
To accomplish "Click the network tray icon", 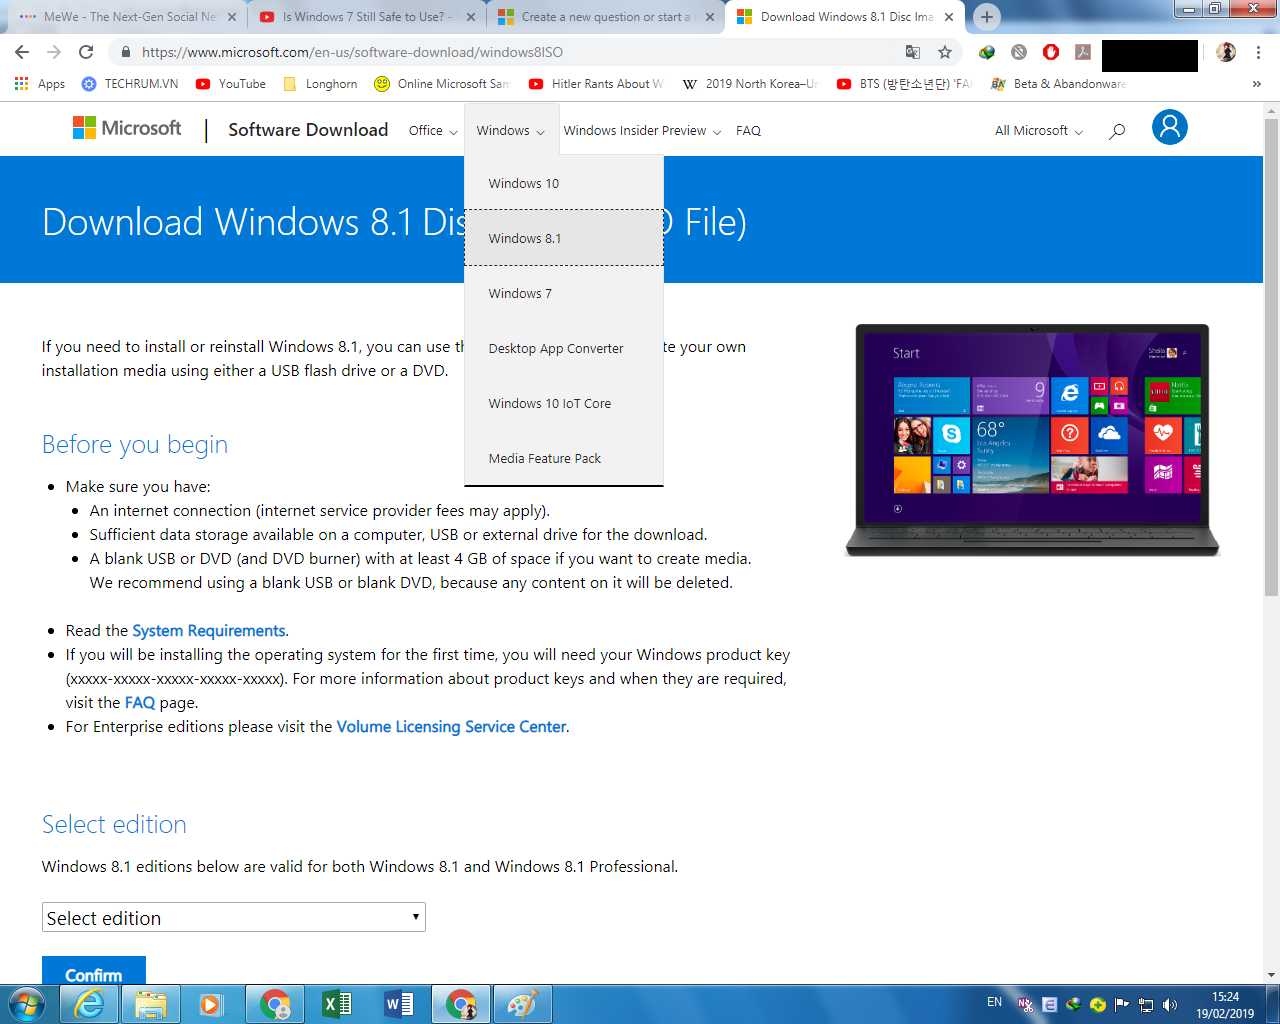I will tap(1146, 1004).
